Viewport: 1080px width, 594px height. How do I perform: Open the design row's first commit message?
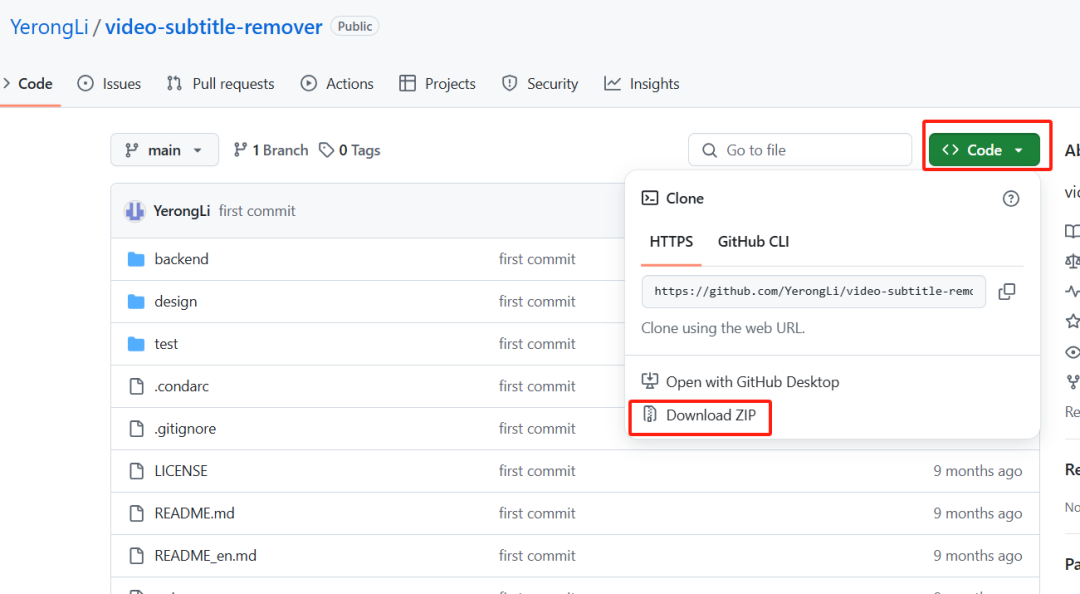click(x=537, y=302)
